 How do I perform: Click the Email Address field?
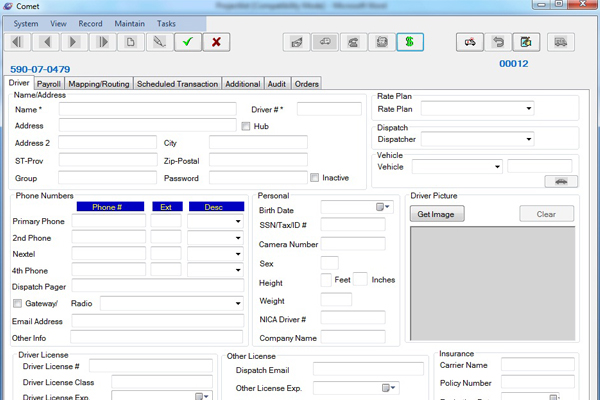[x=158, y=321]
